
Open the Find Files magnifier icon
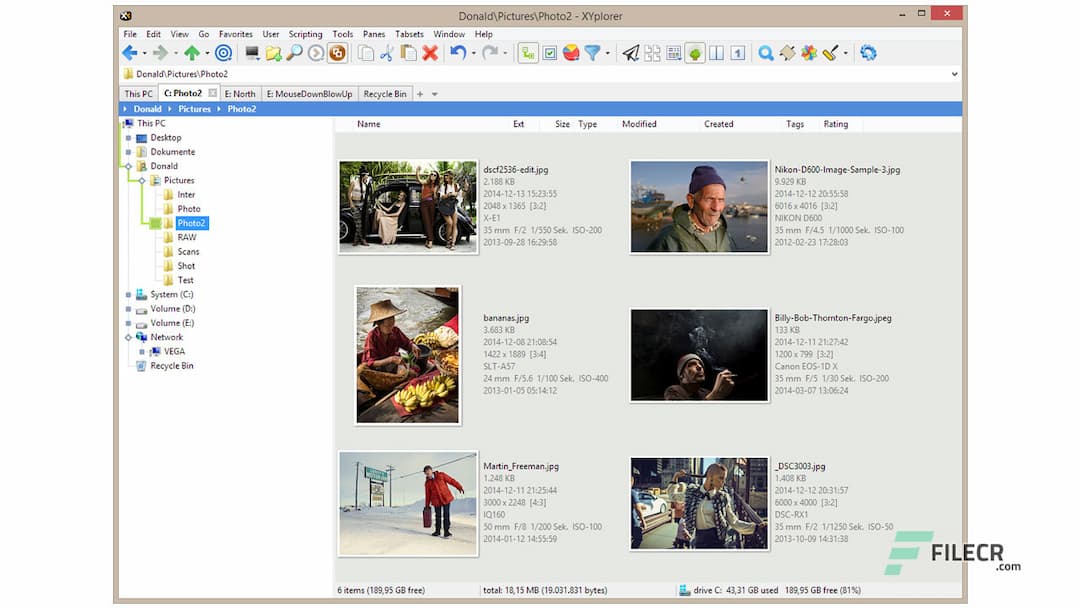pyautogui.click(x=766, y=52)
